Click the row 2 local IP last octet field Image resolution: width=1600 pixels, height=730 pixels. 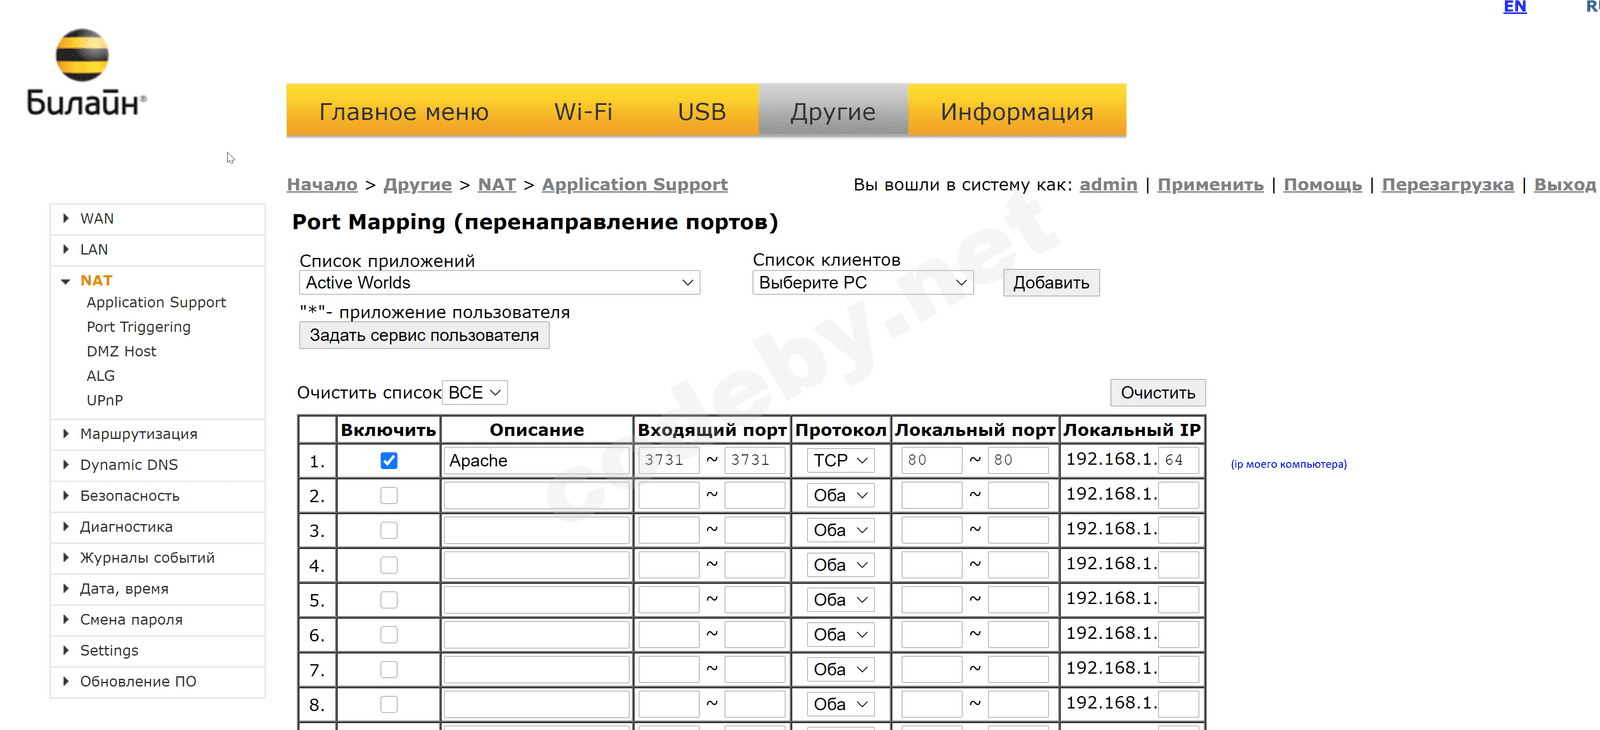(1179, 495)
